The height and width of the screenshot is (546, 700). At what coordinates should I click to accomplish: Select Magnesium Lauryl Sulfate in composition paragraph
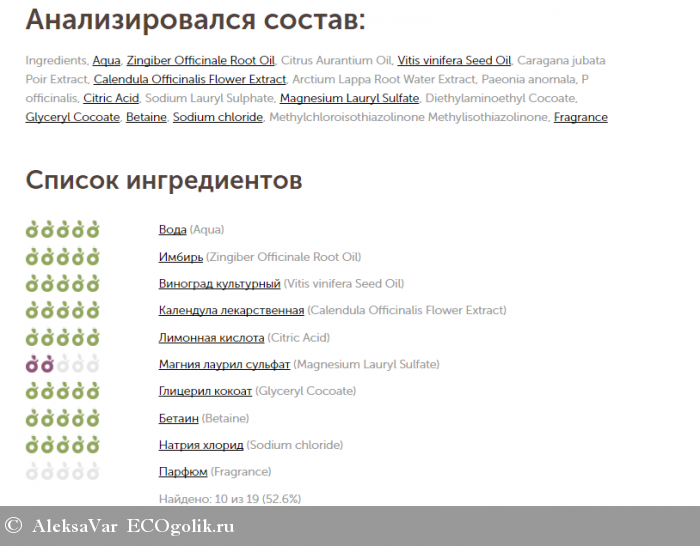point(349,99)
